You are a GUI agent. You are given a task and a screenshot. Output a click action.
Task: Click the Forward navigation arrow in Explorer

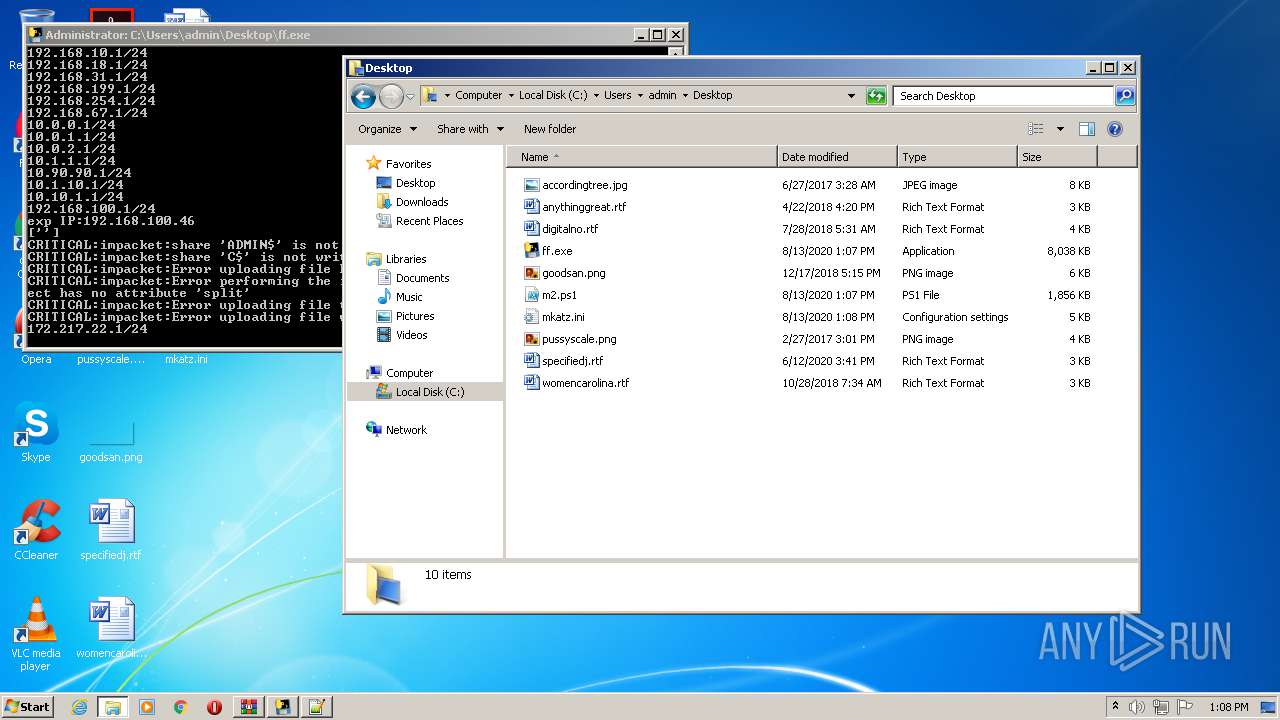pyautogui.click(x=391, y=96)
